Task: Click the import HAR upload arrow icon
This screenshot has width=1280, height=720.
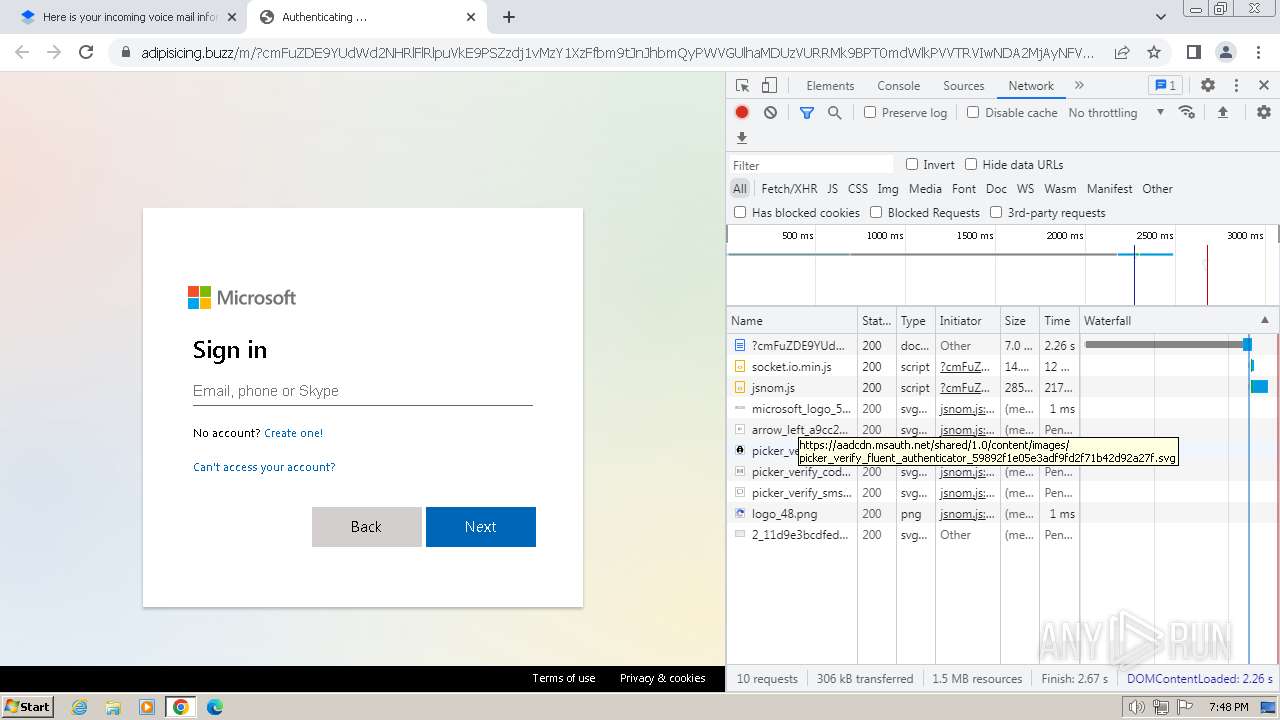Action: 1222,113
